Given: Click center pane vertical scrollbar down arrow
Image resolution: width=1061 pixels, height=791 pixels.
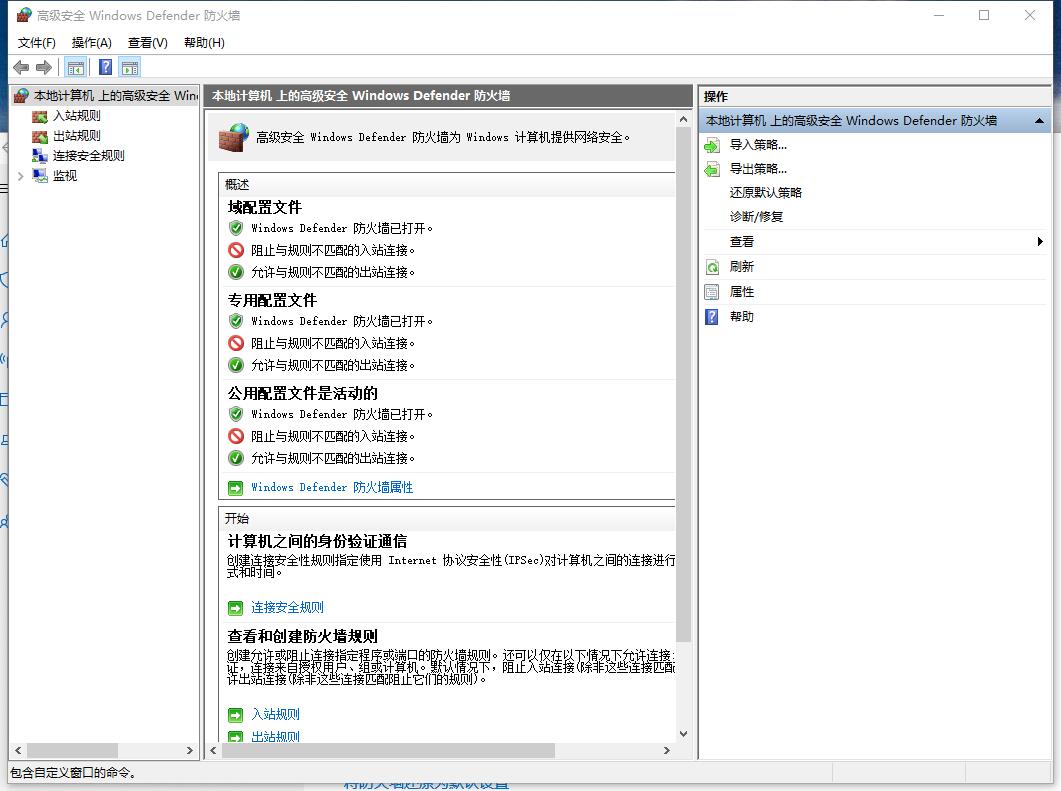Looking at the screenshot, I should [683, 734].
